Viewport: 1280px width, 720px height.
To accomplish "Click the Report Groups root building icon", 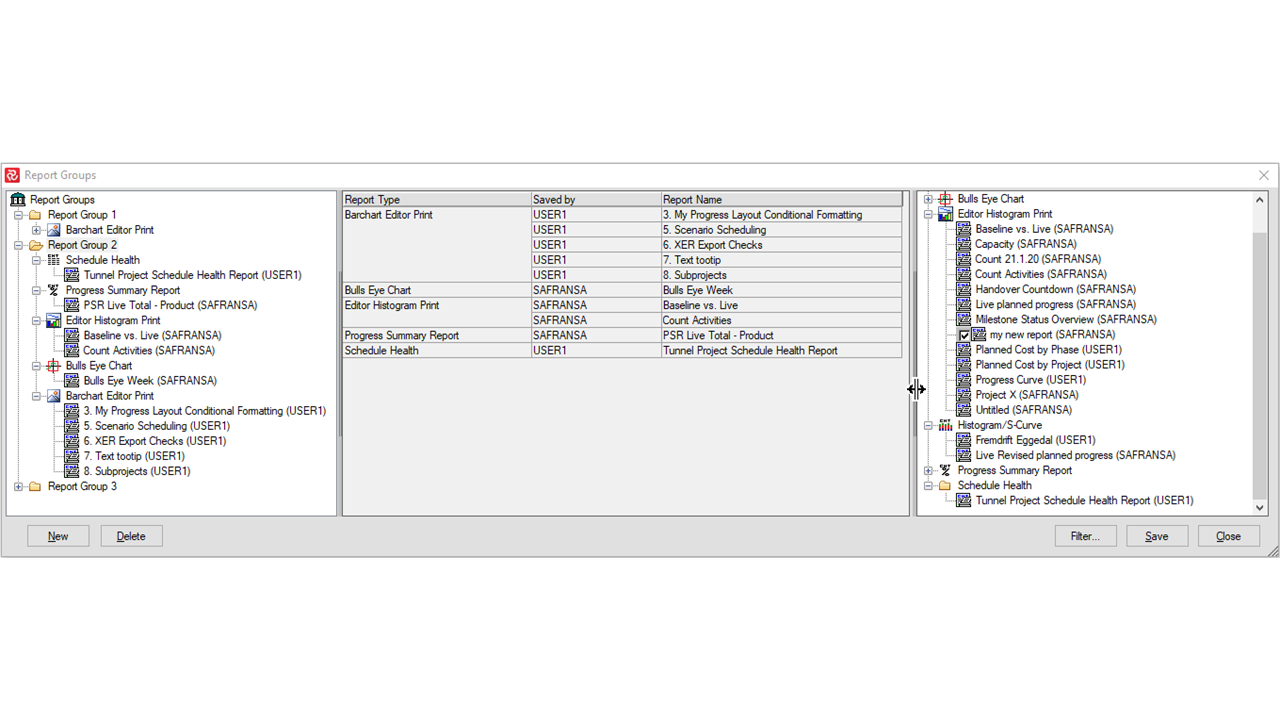I will 18,200.
